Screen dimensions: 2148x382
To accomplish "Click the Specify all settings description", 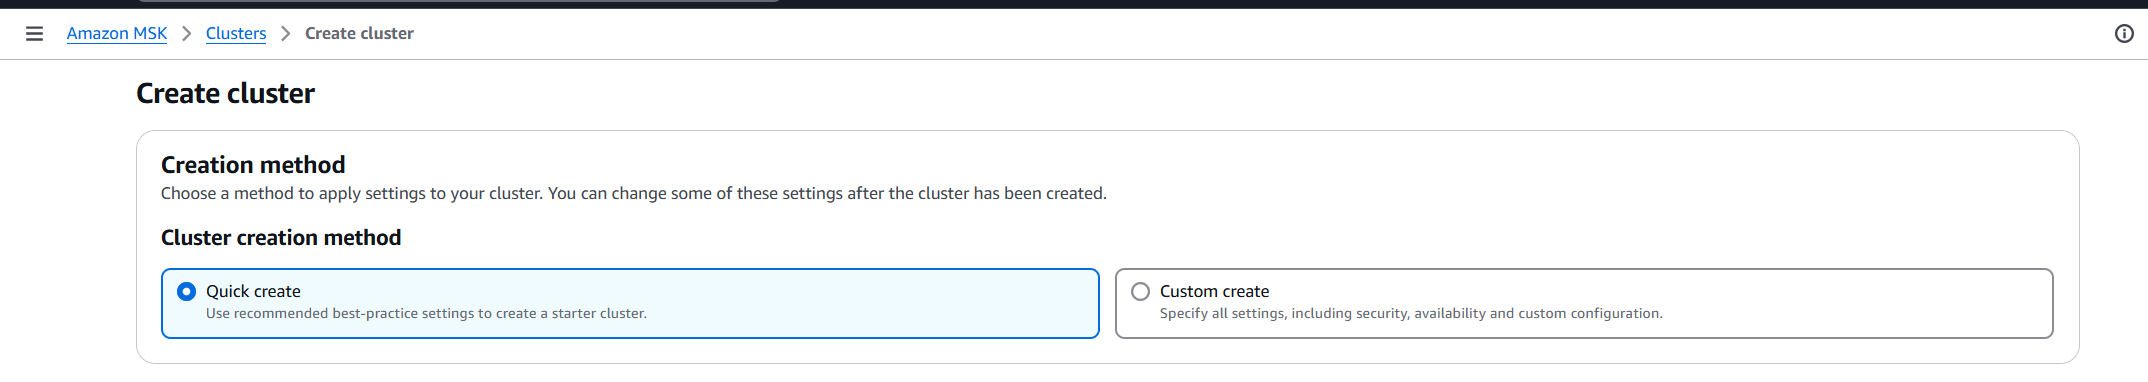I will 1411,314.
